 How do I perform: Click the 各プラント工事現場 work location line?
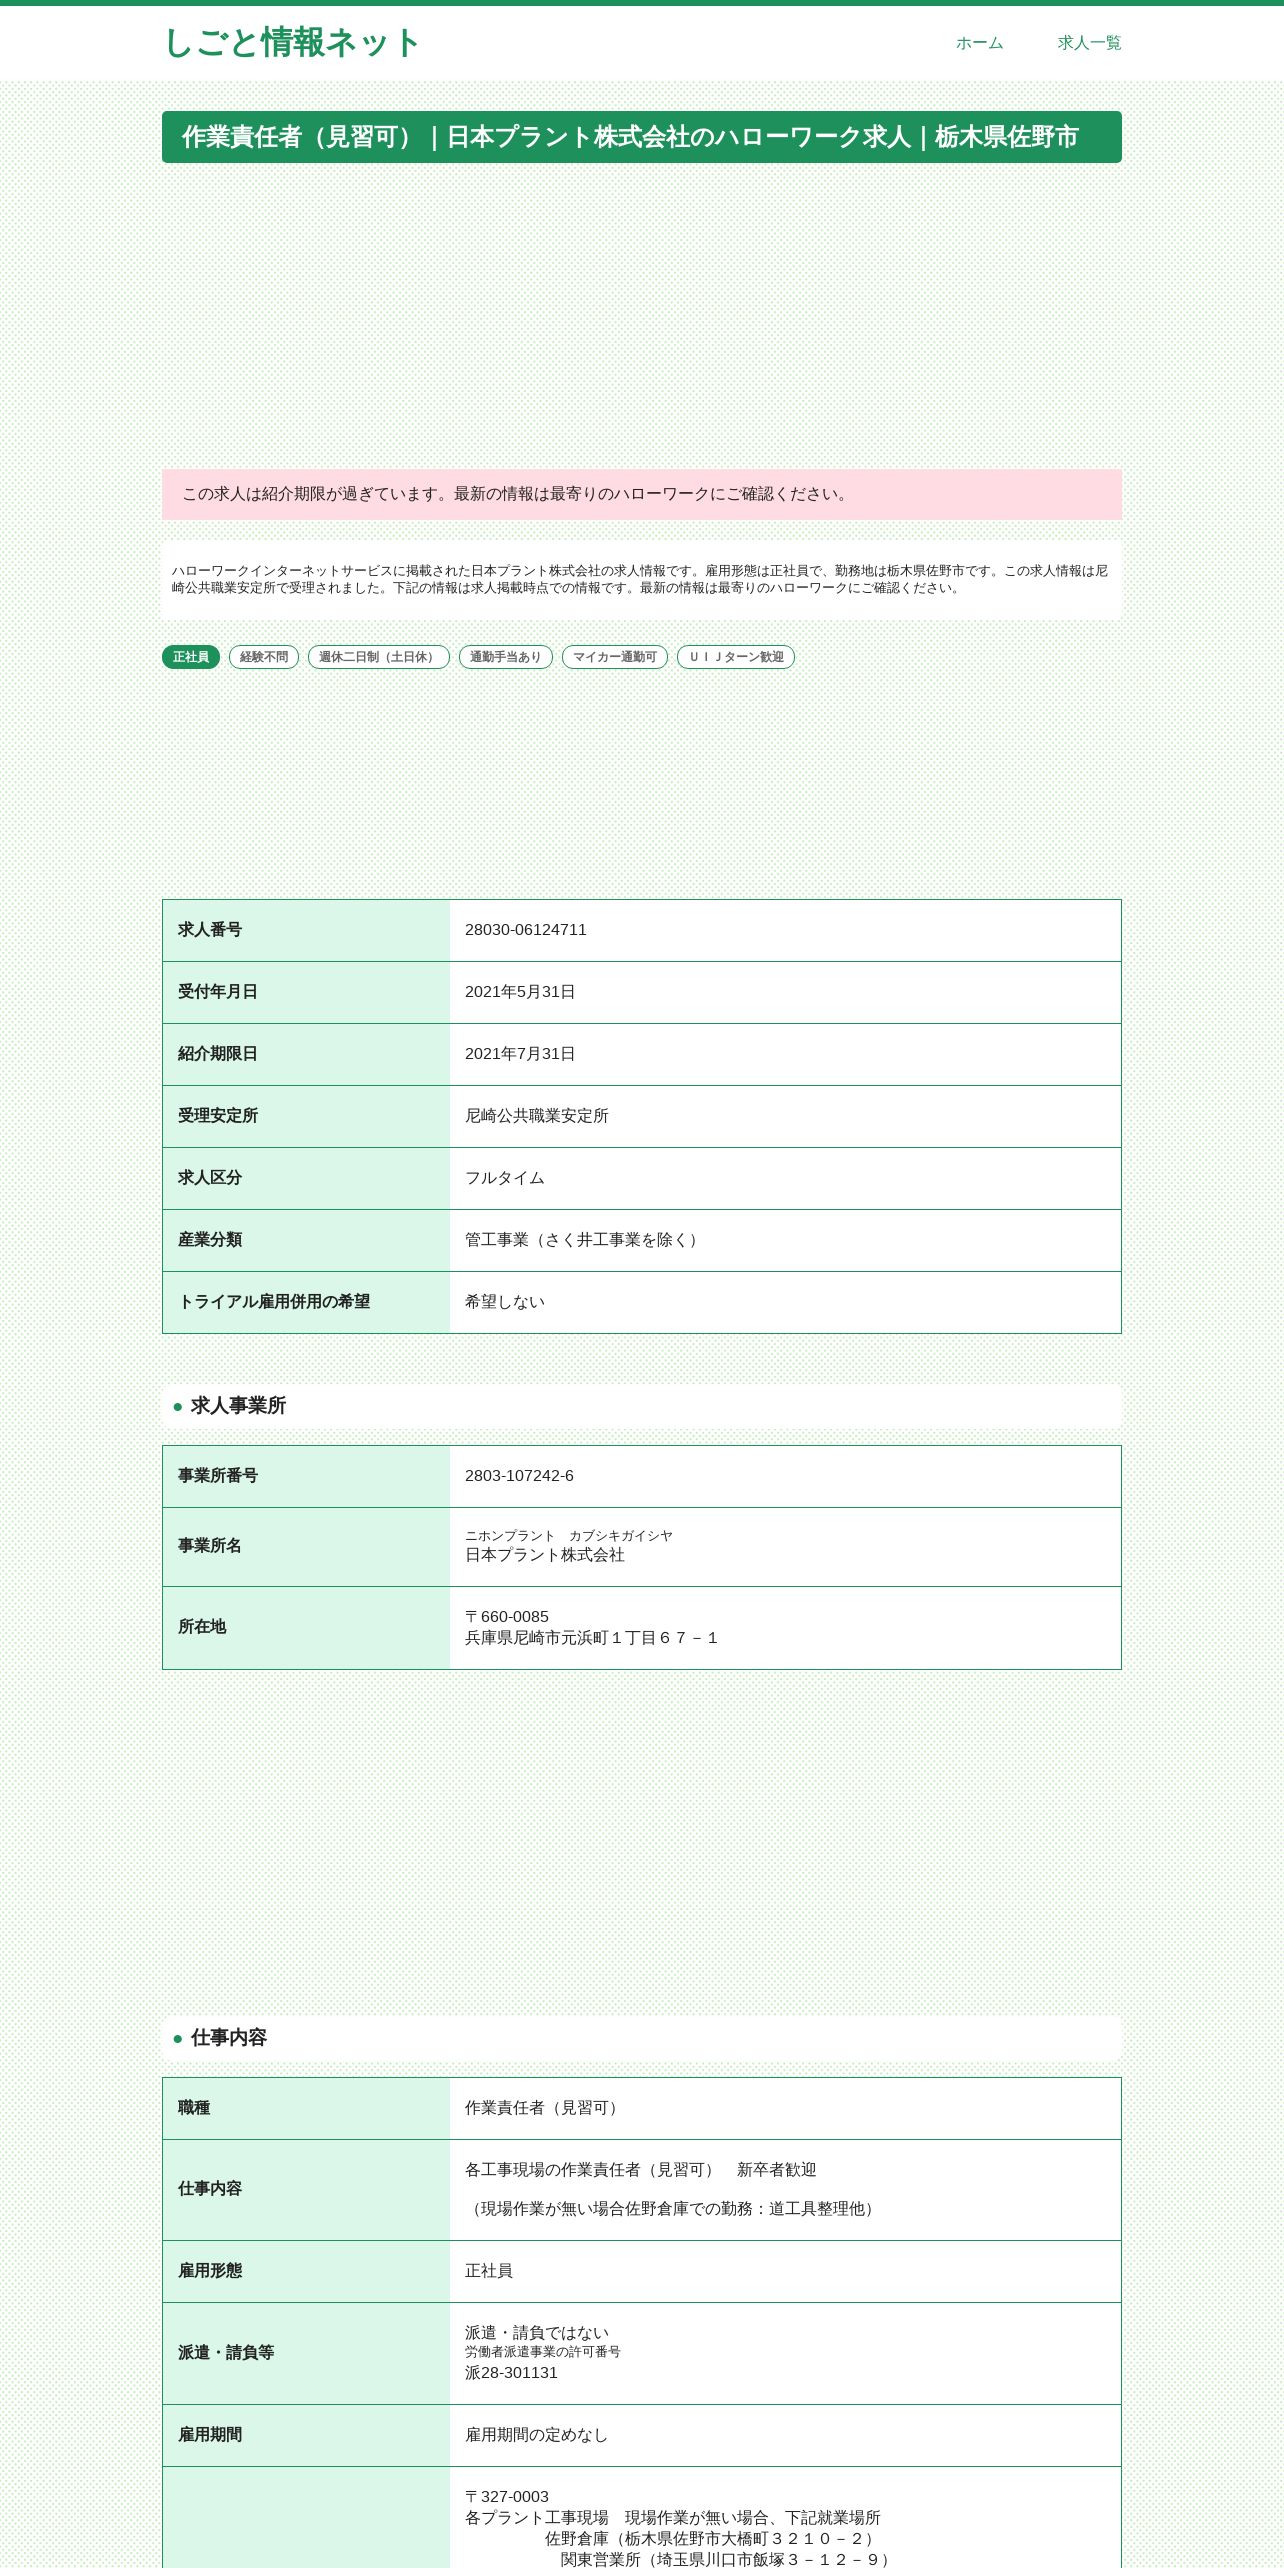tap(673, 2518)
